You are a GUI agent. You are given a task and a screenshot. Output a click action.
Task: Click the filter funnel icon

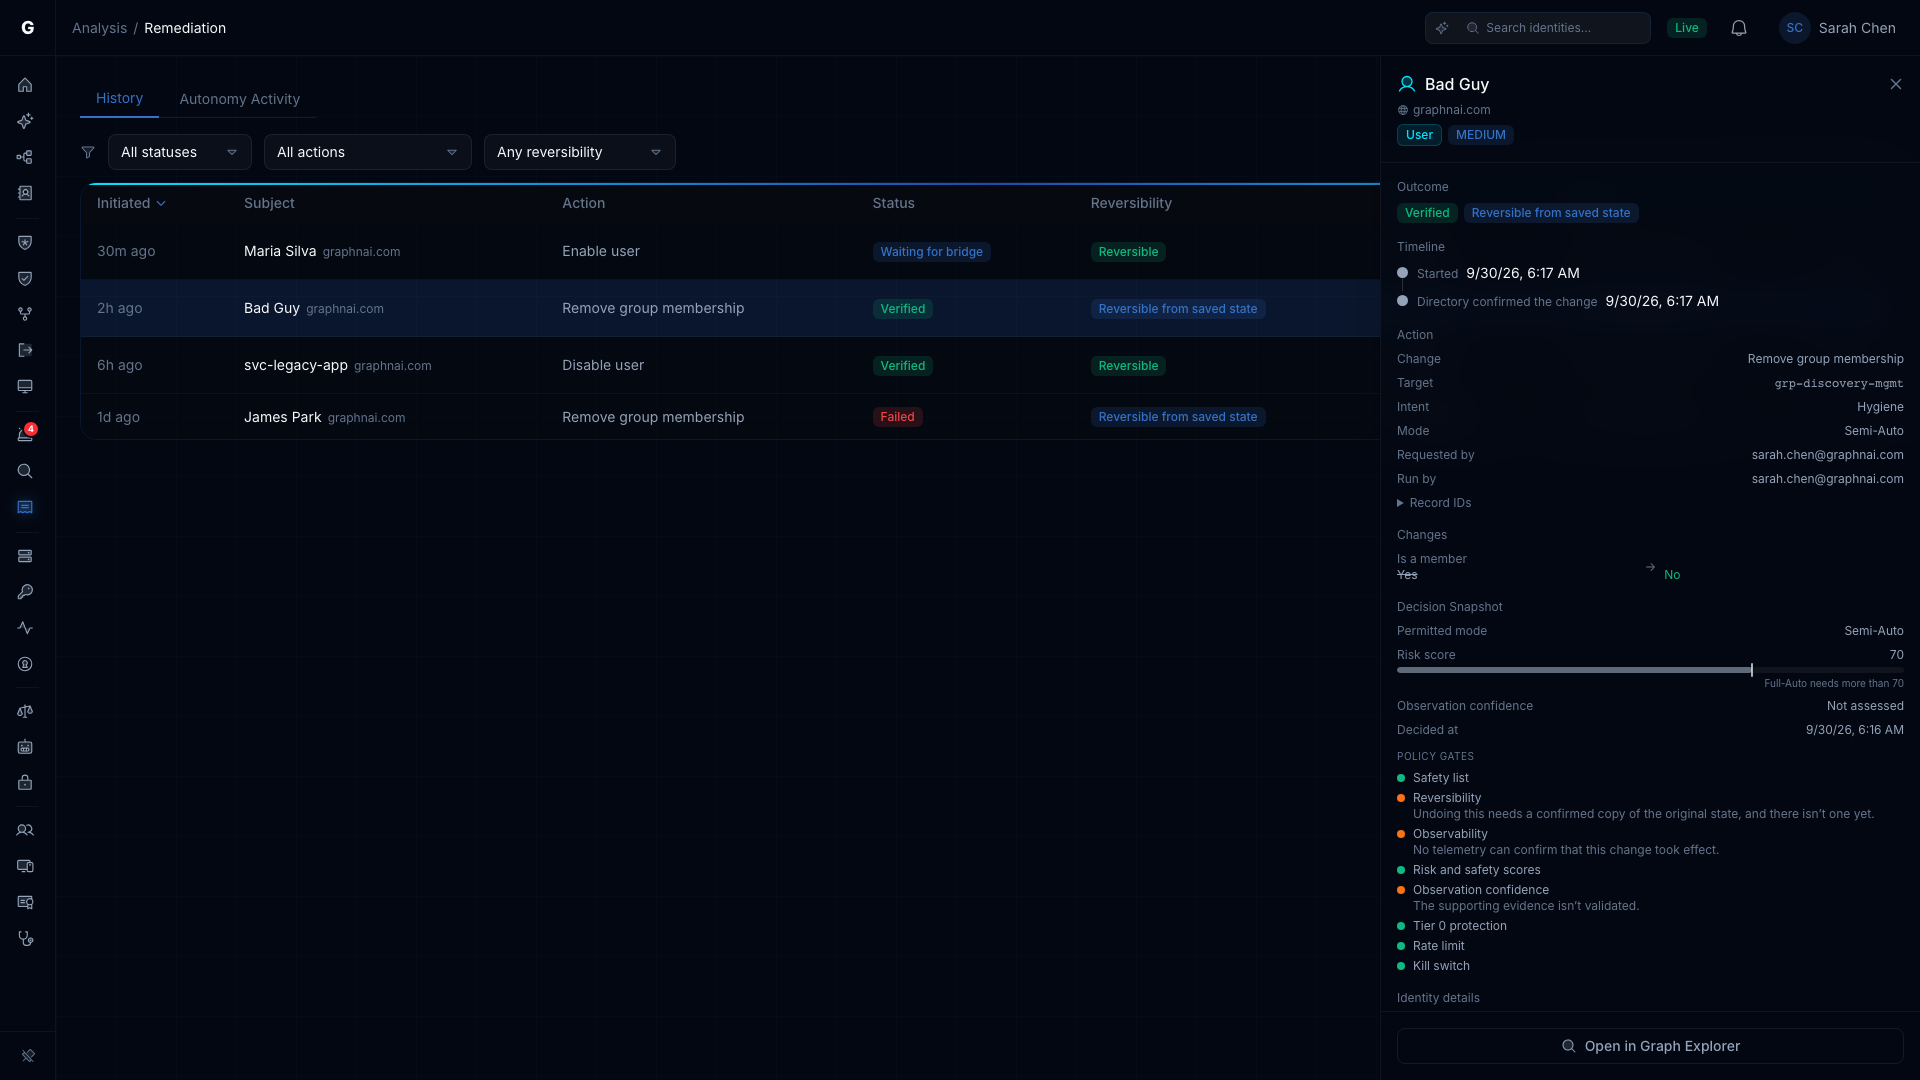88,152
